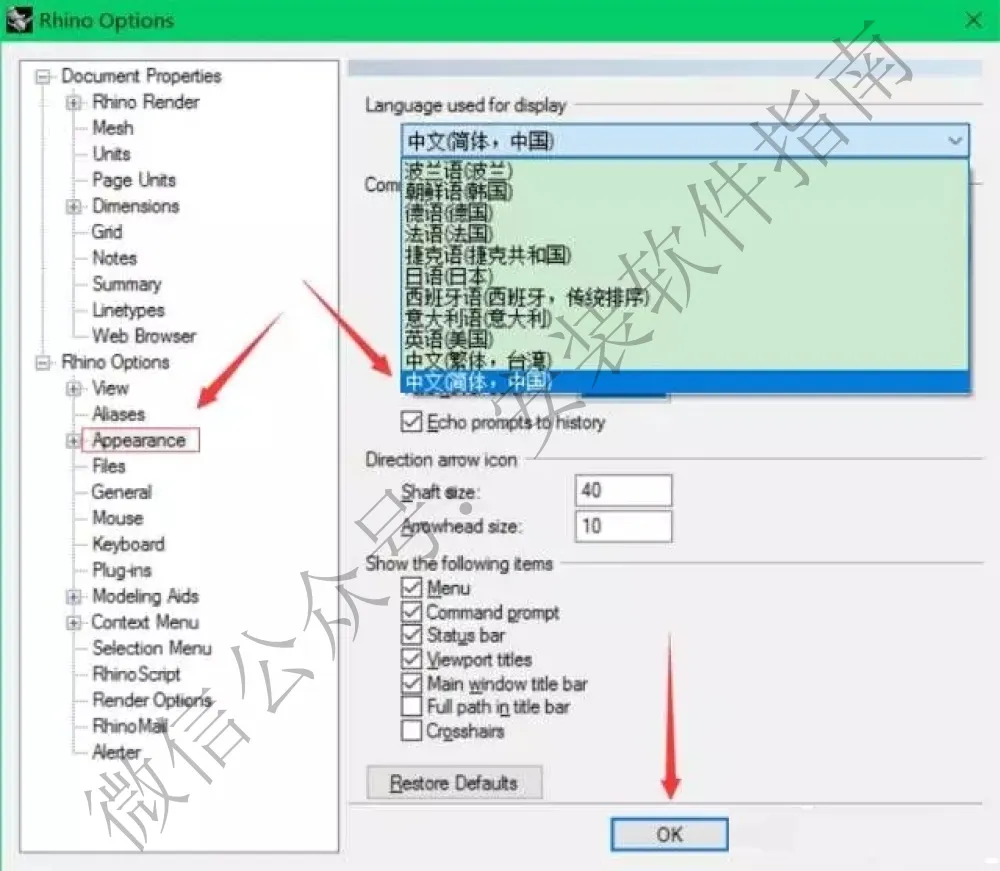This screenshot has width=1000, height=871.
Task: Click the Arrowhead size input field
Action: pyautogui.click(x=623, y=526)
